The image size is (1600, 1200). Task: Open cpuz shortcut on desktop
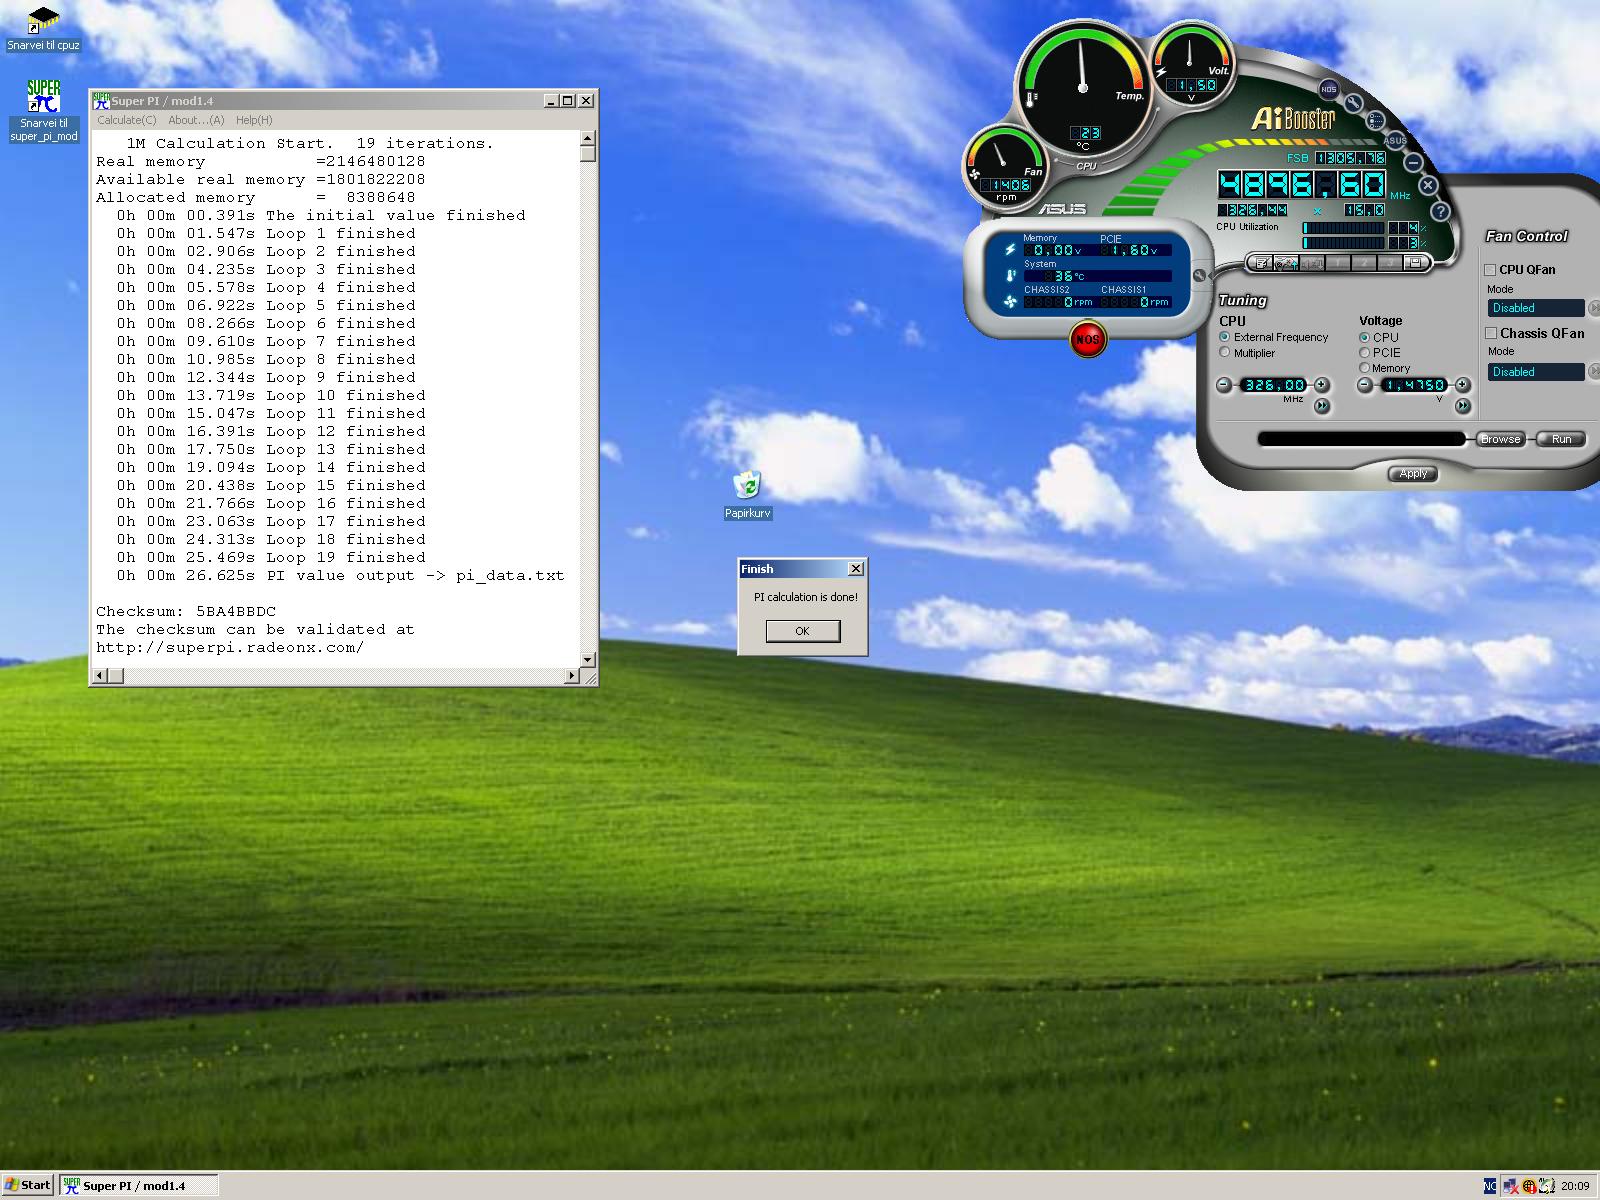[43, 29]
